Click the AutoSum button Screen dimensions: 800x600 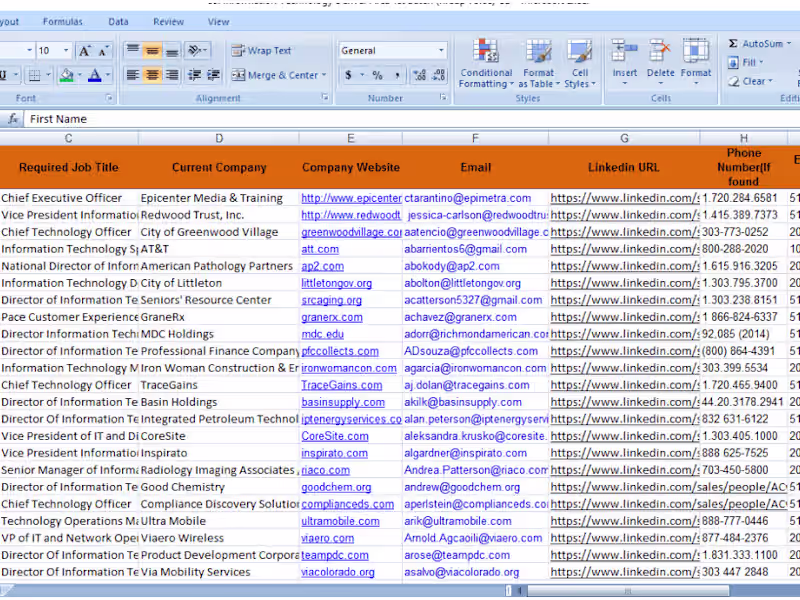coord(755,44)
